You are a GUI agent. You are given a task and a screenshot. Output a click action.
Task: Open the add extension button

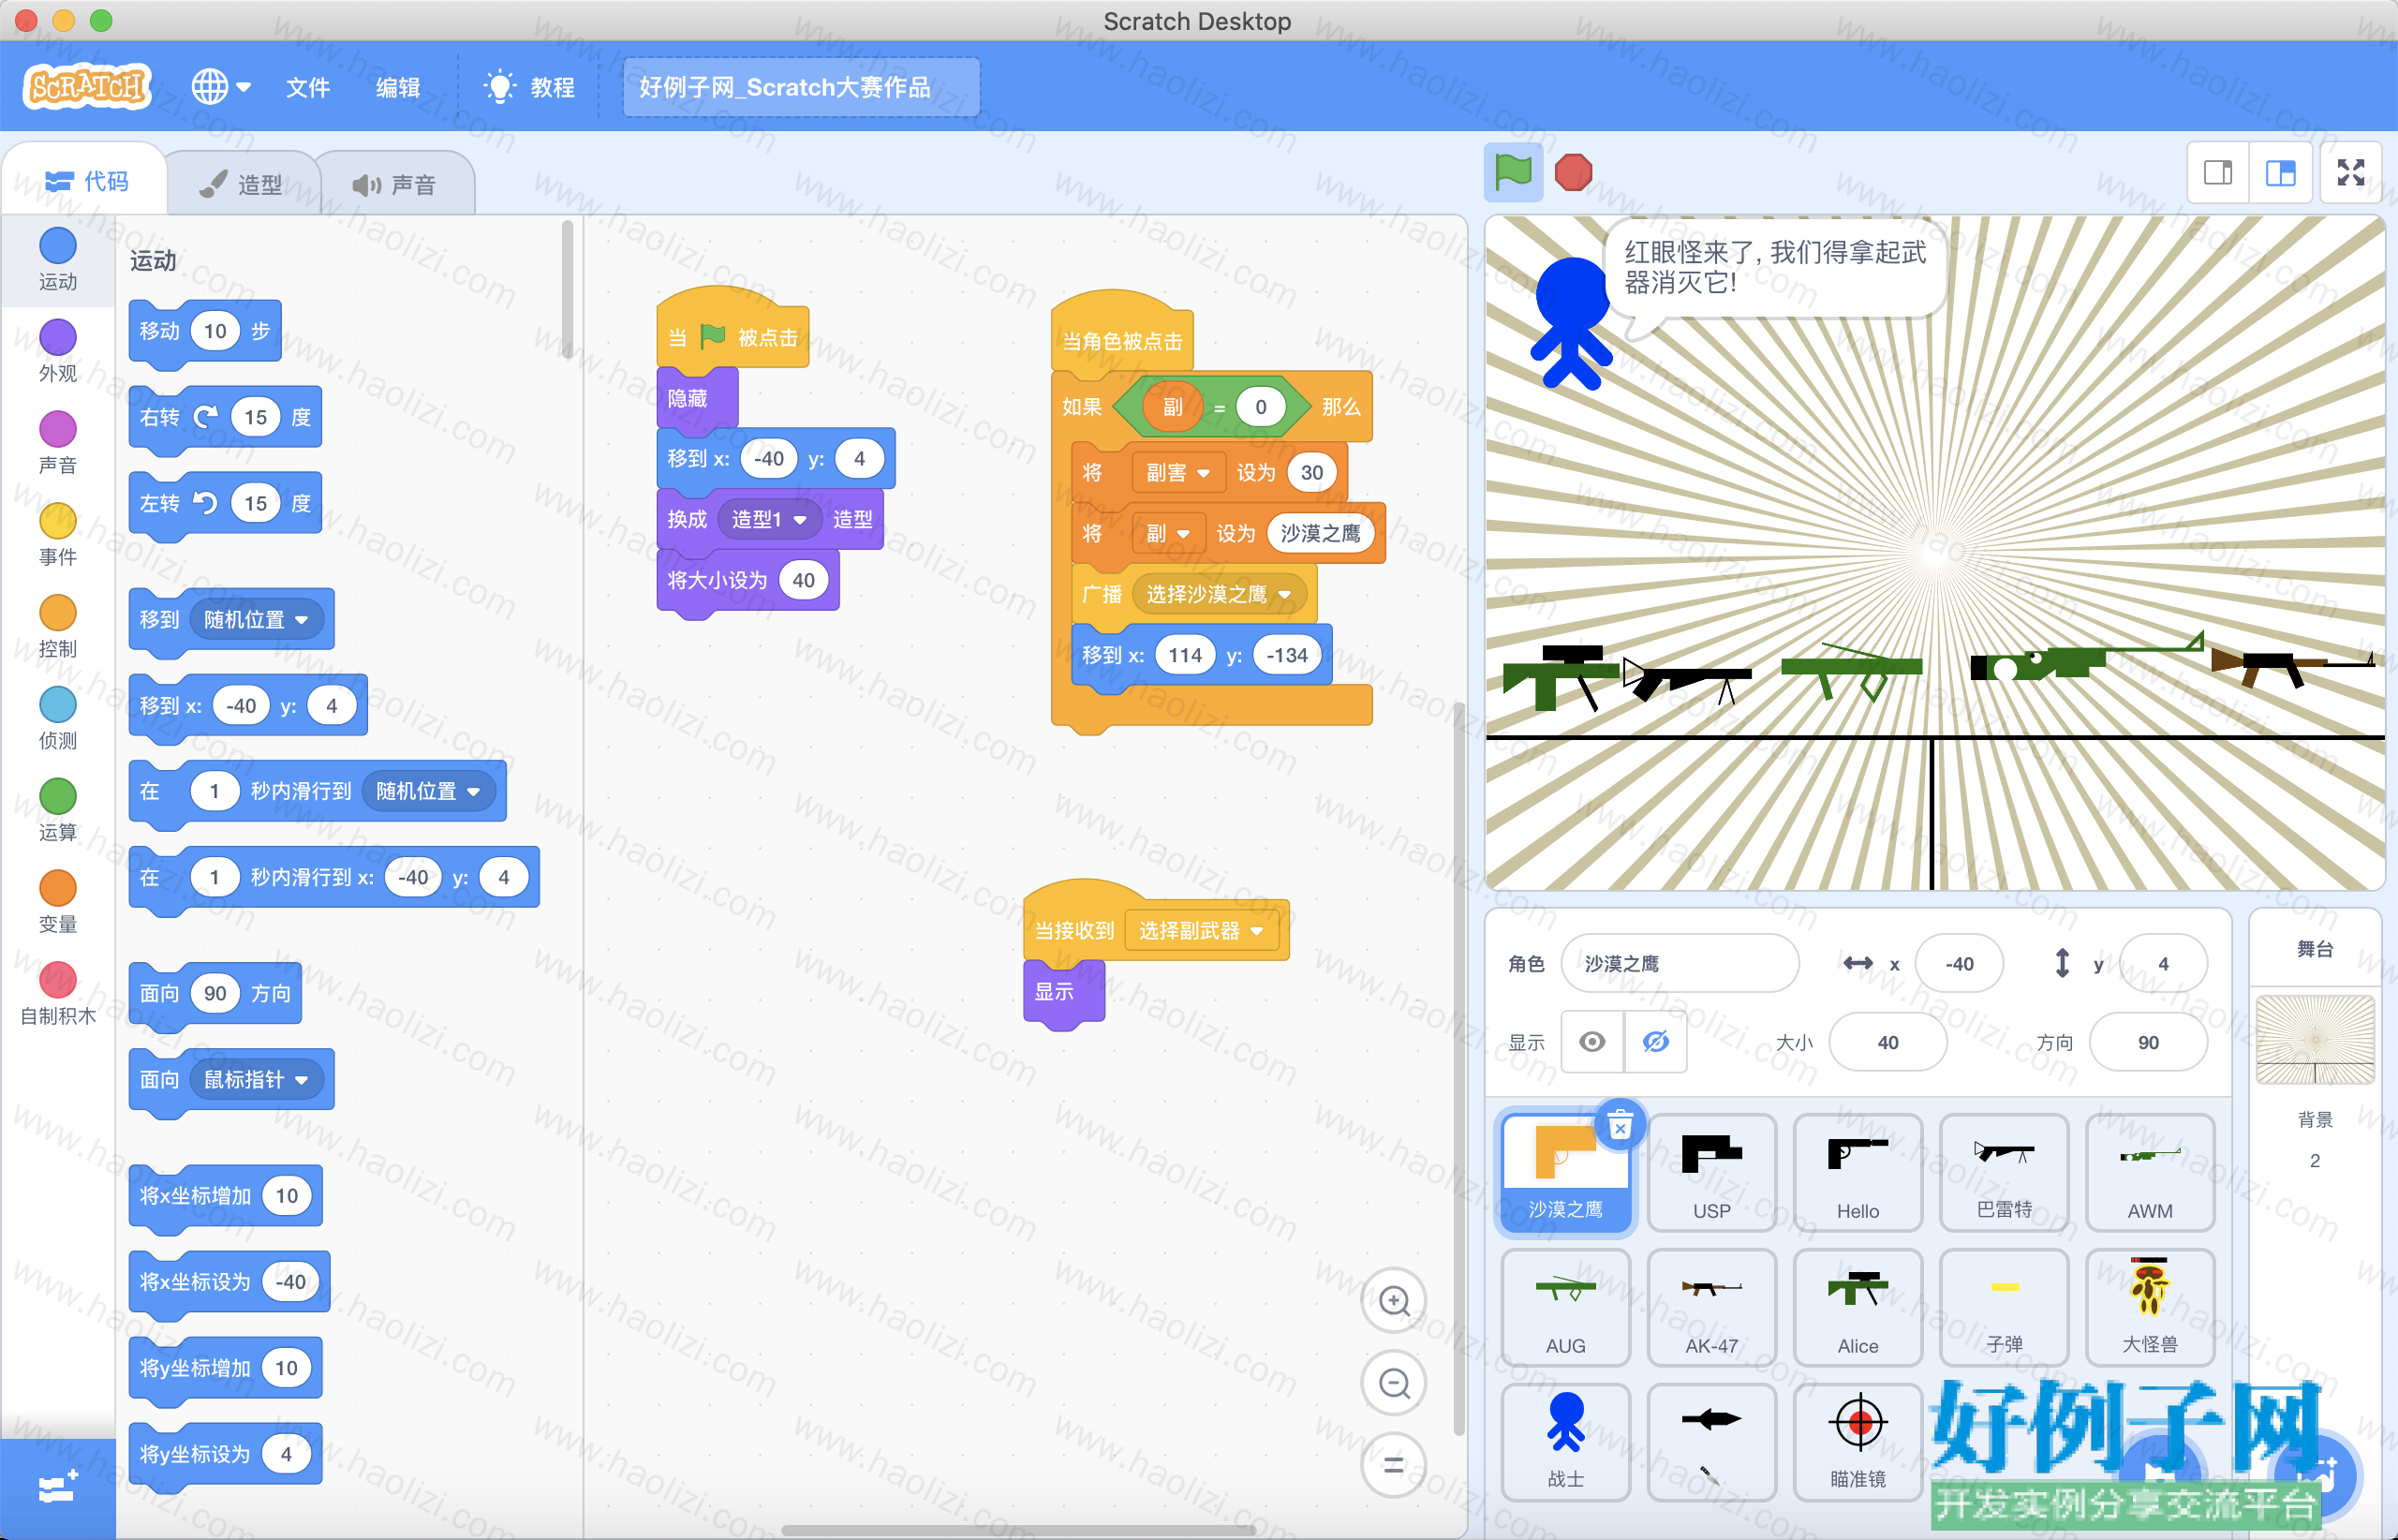click(x=58, y=1488)
